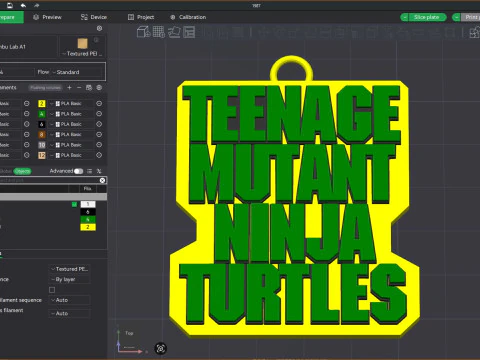Toggle the green object printable checkbox
Screen dimensions: 480x360
74,204
